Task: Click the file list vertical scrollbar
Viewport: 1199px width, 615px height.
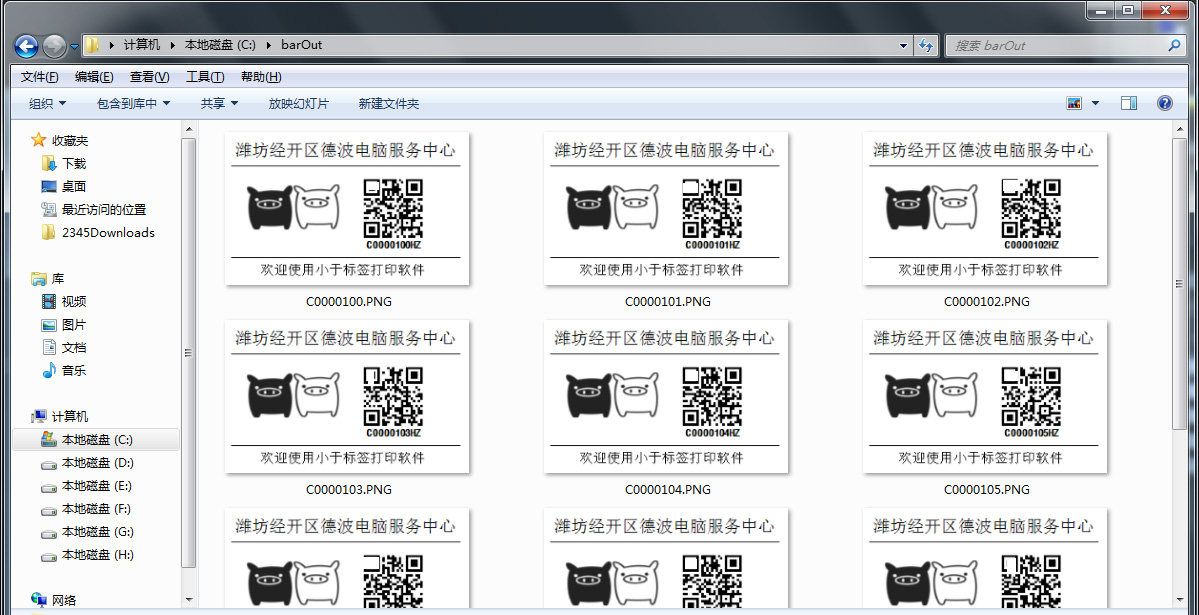Action: click(x=1179, y=283)
